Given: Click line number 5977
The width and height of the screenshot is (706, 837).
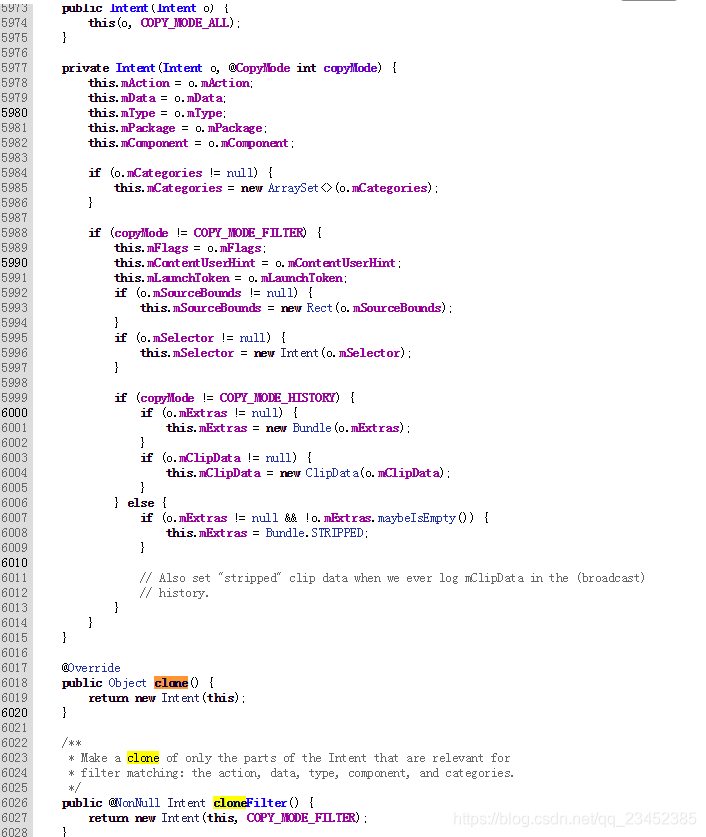Looking at the screenshot, I should 14,68.
